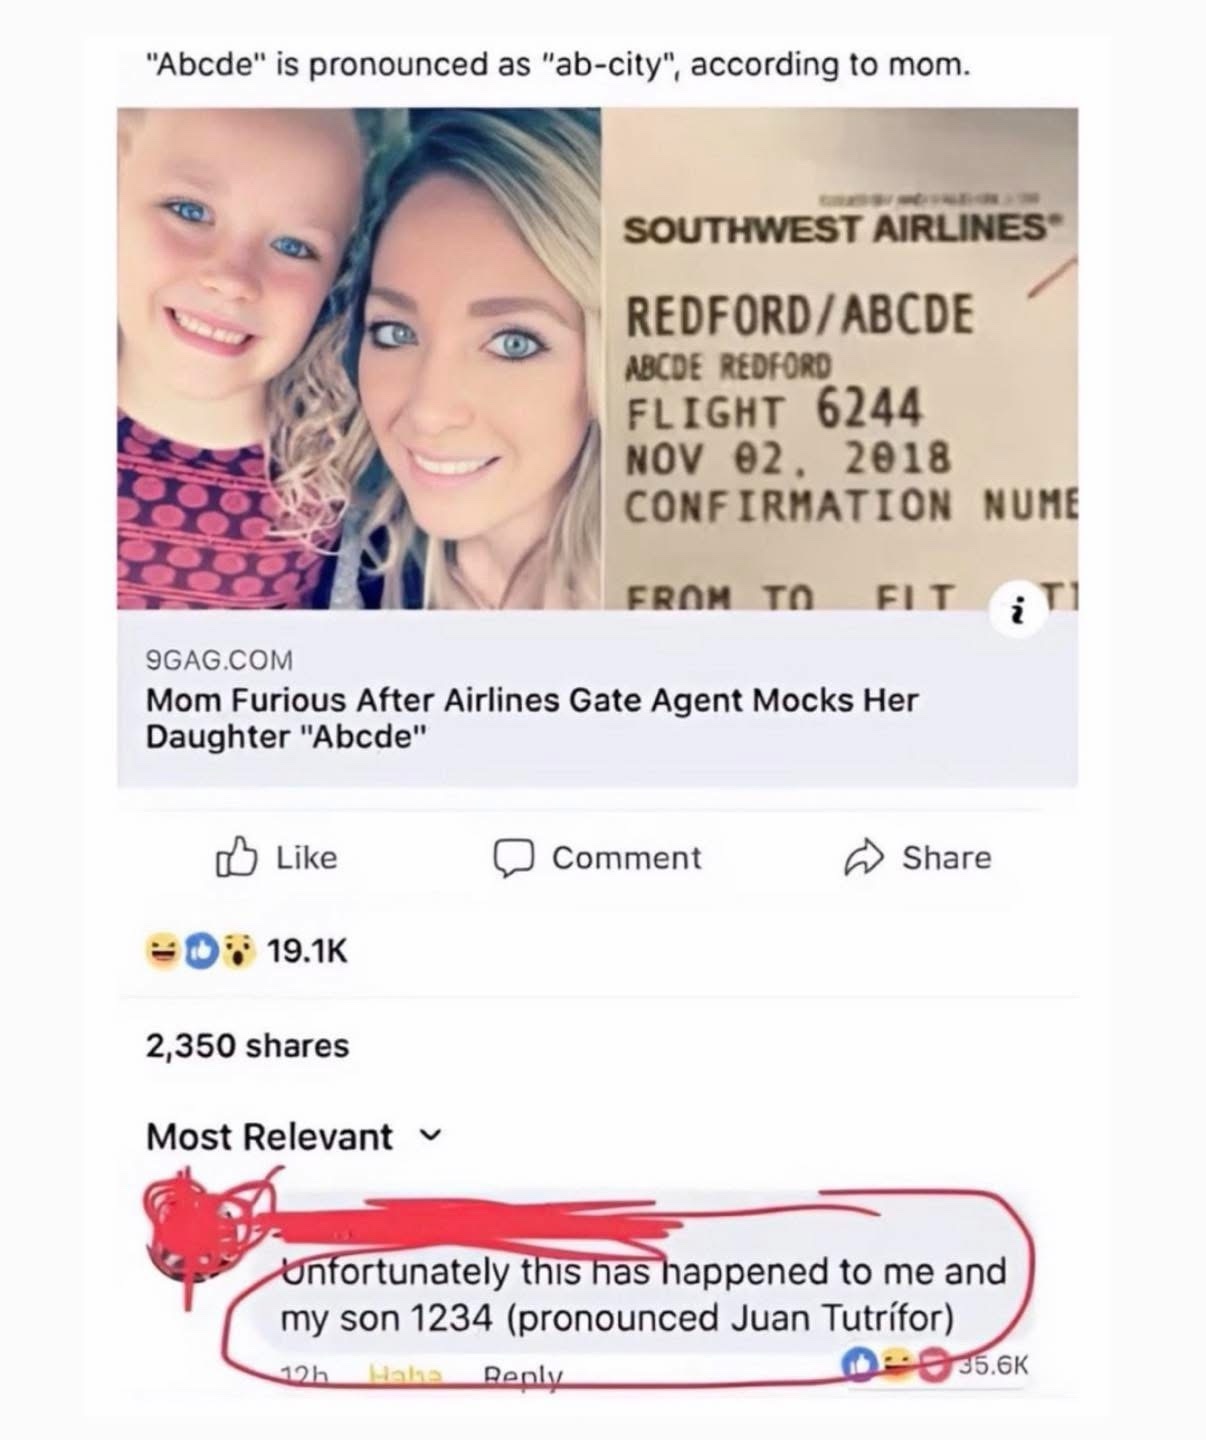The width and height of the screenshot is (1206, 1440).
Task: Click the "ab-city" post caption text
Action: point(557,66)
